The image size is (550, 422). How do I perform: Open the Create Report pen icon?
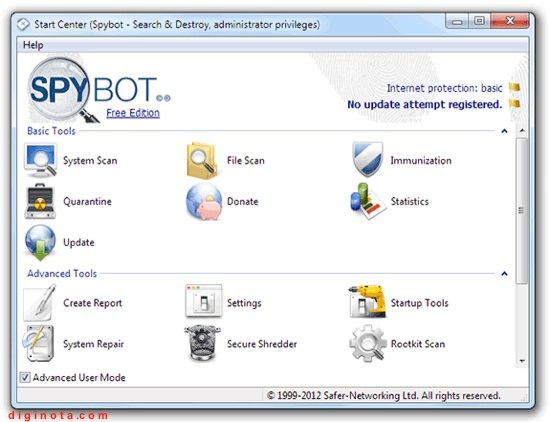[x=39, y=302]
